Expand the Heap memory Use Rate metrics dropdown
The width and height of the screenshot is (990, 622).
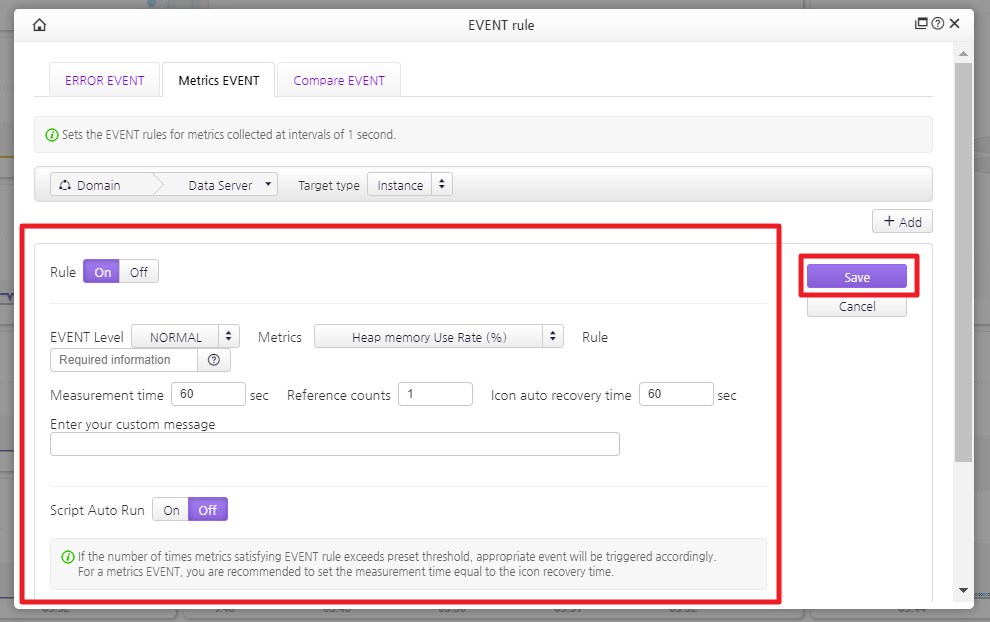click(438, 337)
